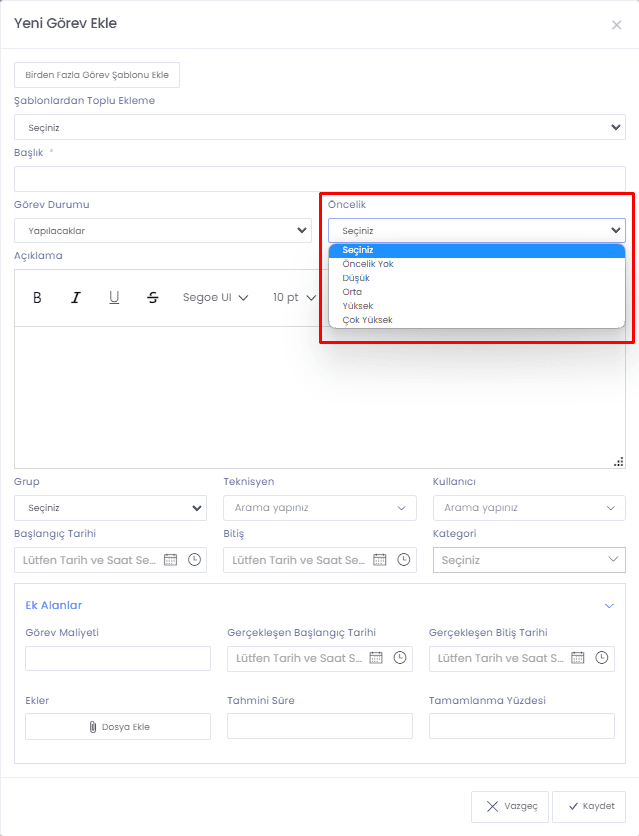Open clock icon for Bitiş time

pyautogui.click(x=404, y=560)
